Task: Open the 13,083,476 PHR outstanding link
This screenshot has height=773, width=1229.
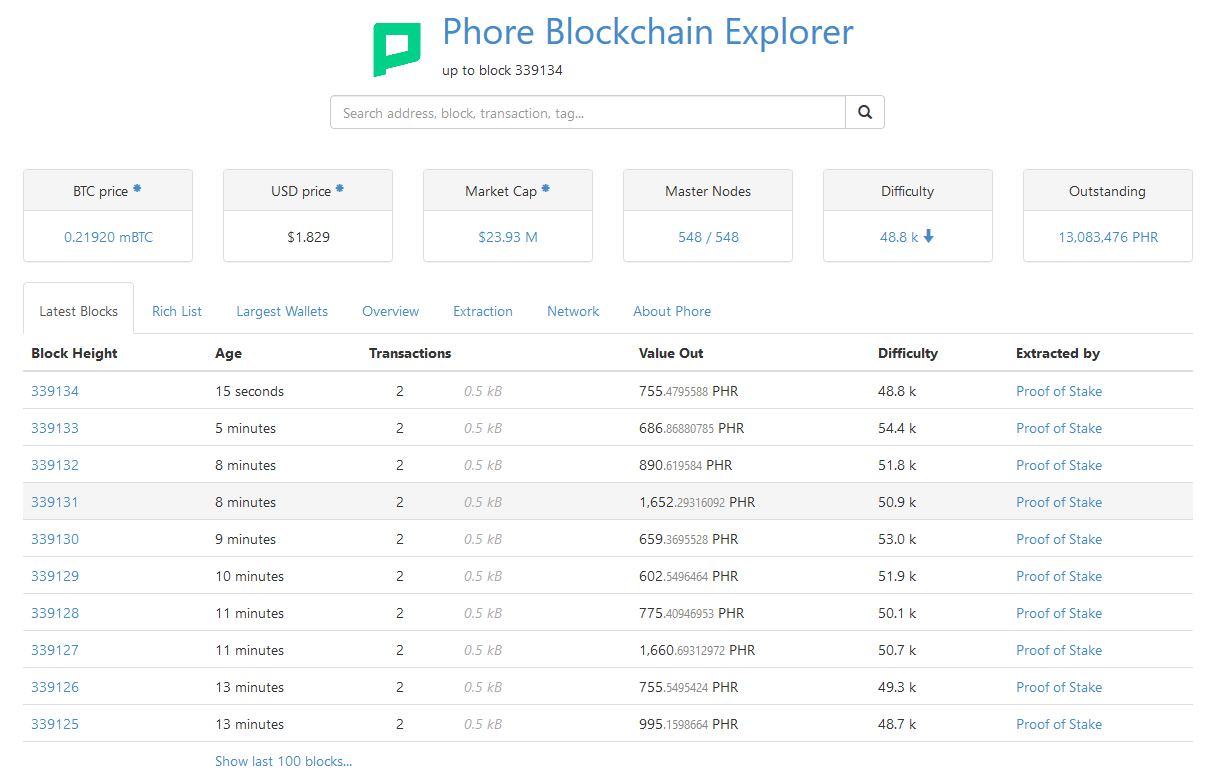Action: point(1108,237)
